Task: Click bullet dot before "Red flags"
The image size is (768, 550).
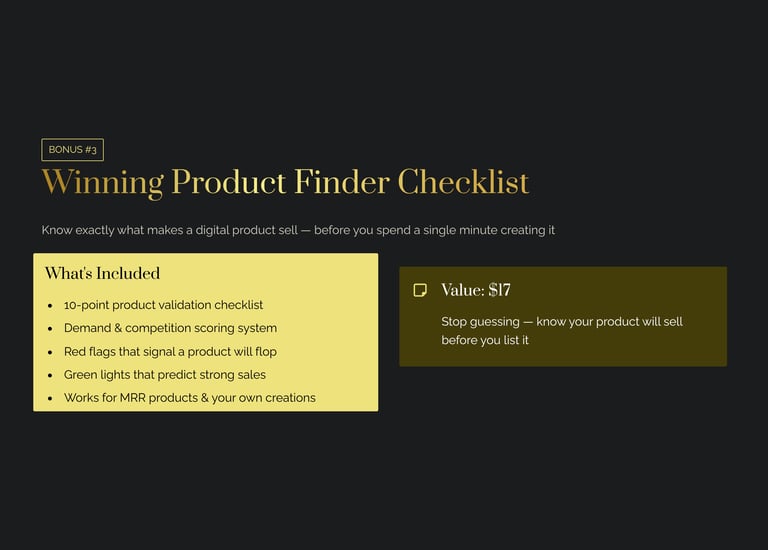Action: click(x=50, y=353)
